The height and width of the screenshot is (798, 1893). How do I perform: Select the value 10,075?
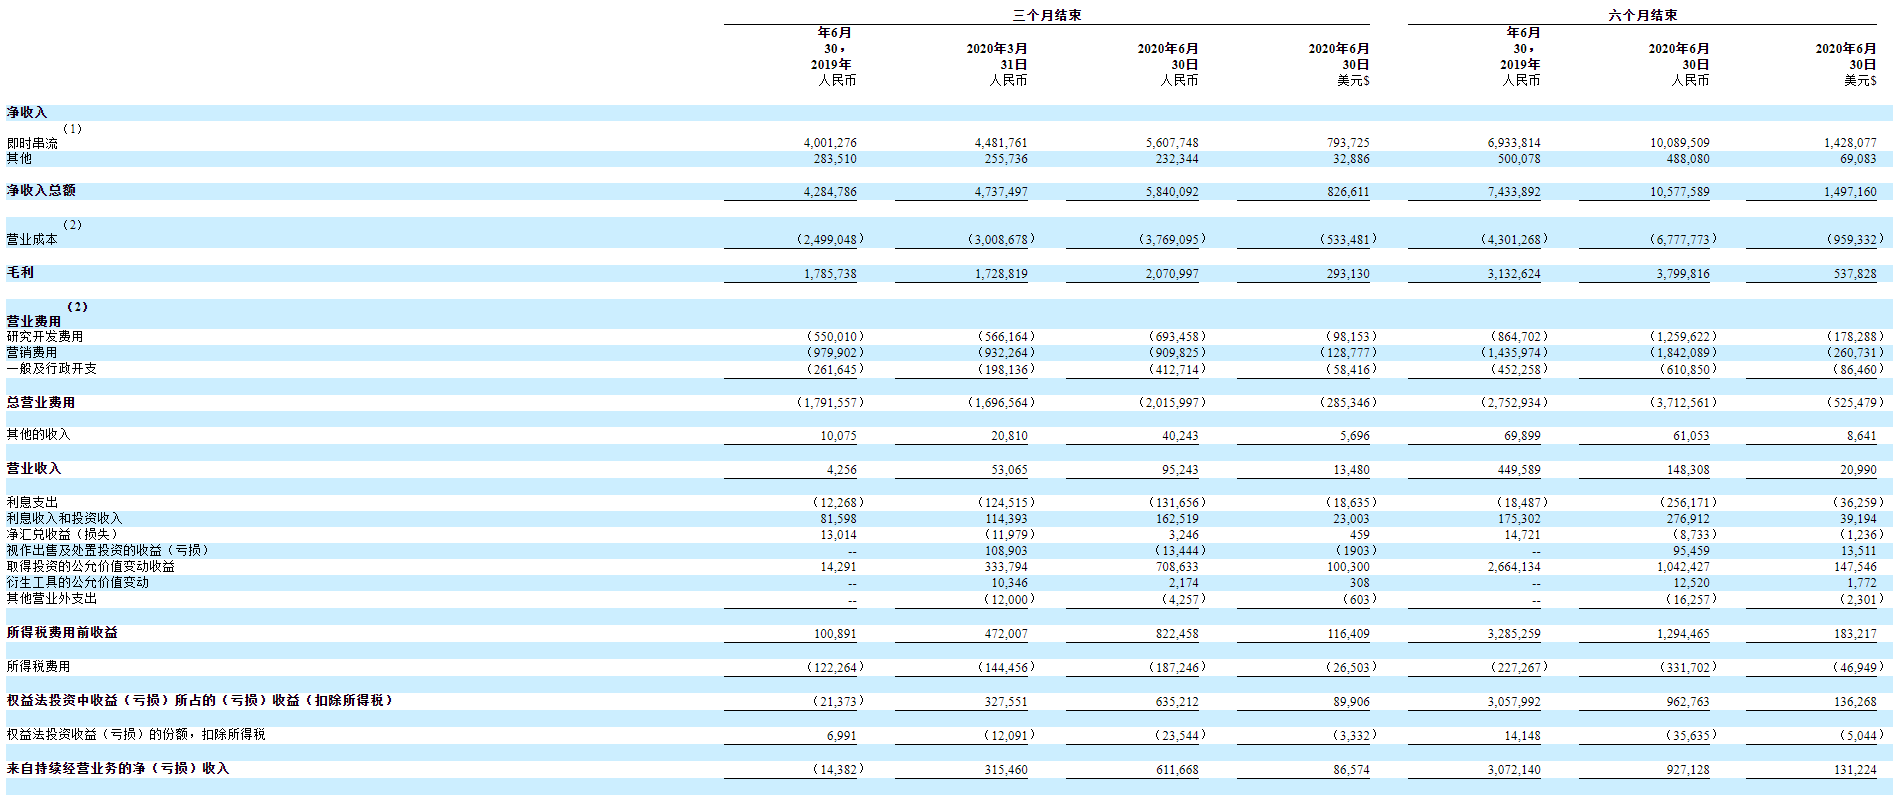coord(838,436)
